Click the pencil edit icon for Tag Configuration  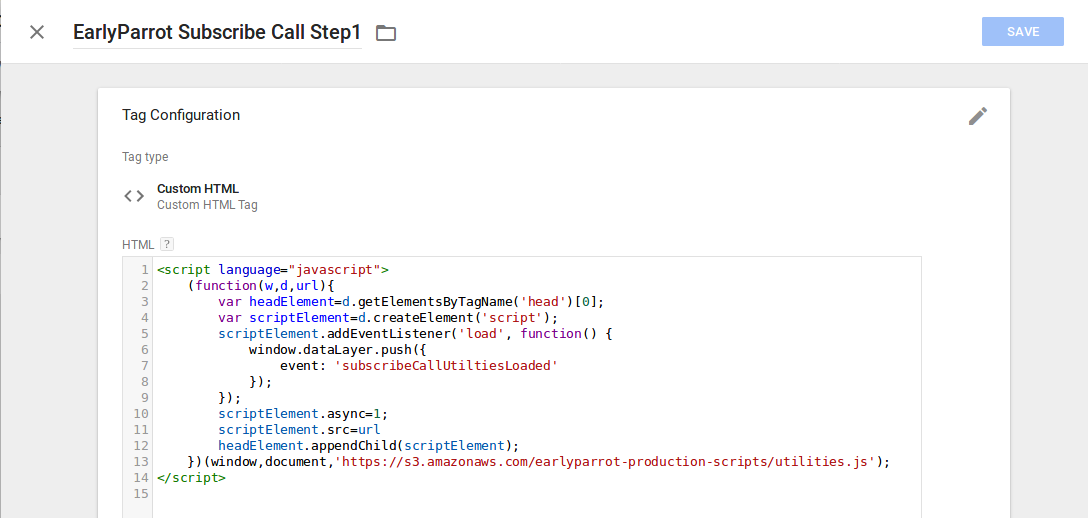coord(978,116)
